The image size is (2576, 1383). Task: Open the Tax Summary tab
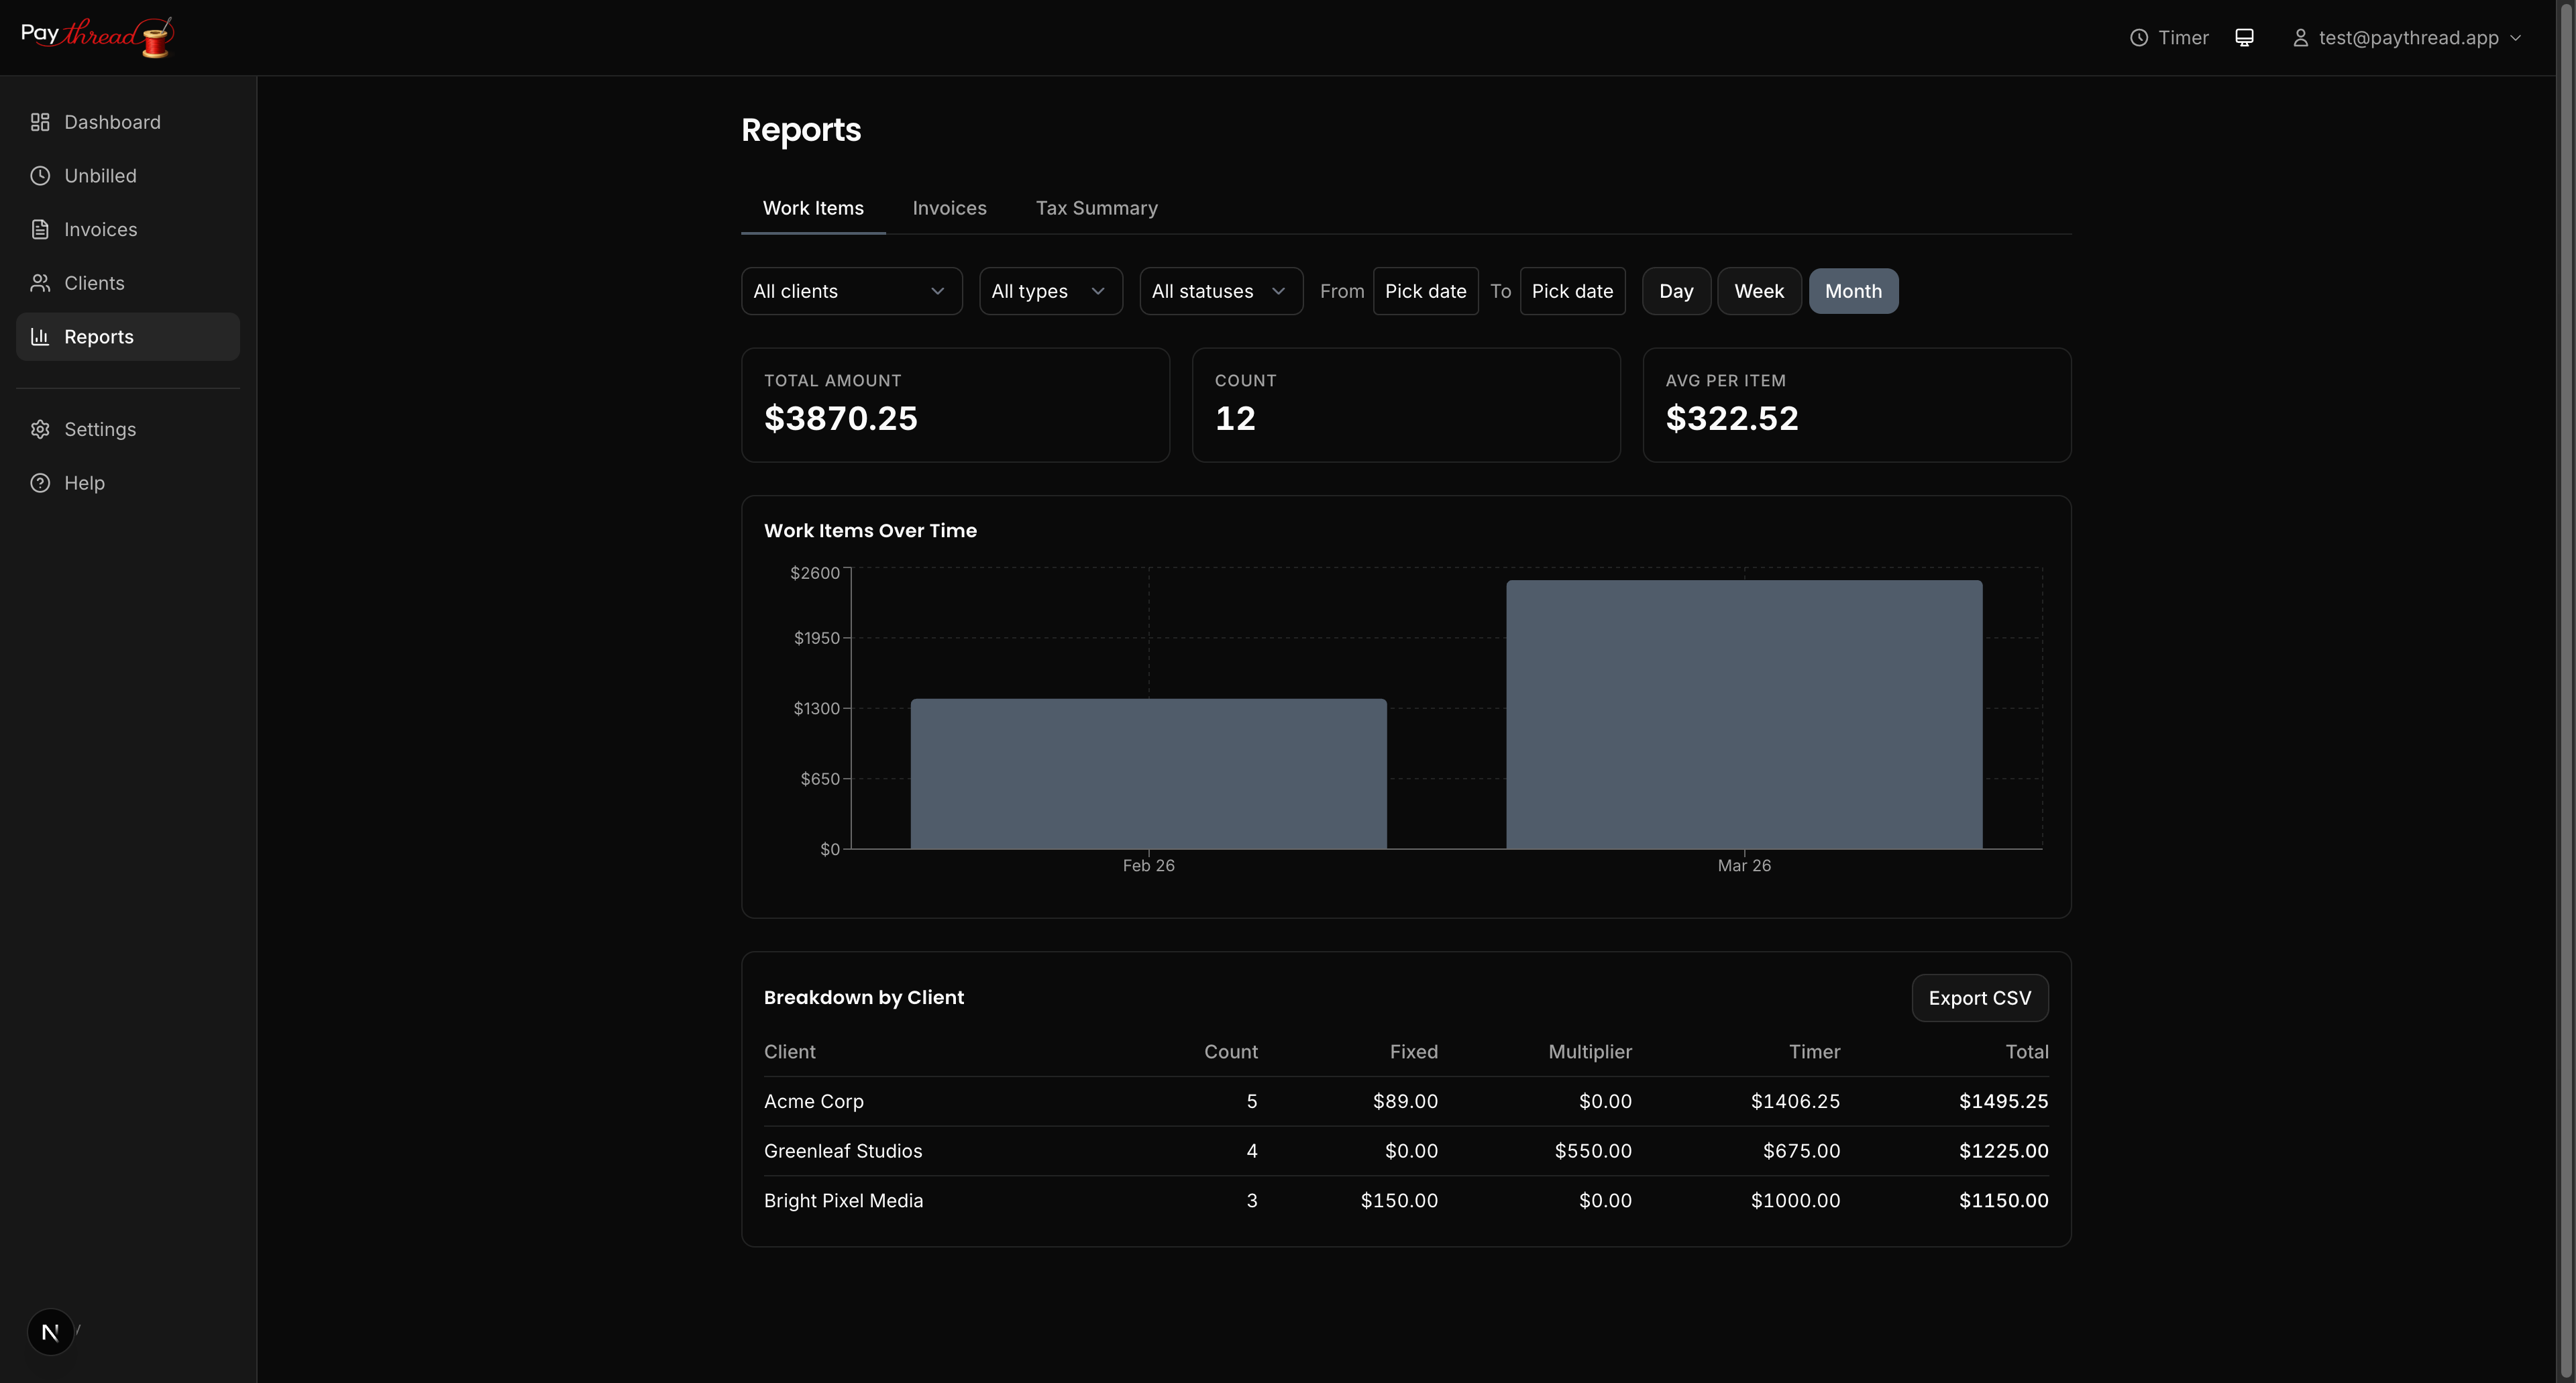click(1097, 208)
